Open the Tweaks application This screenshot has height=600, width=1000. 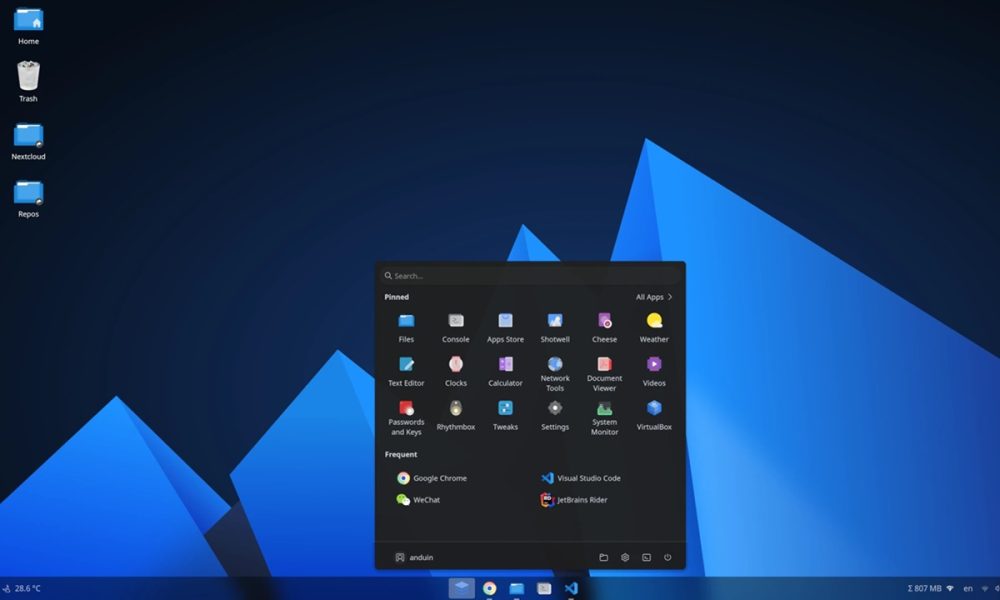(x=505, y=413)
